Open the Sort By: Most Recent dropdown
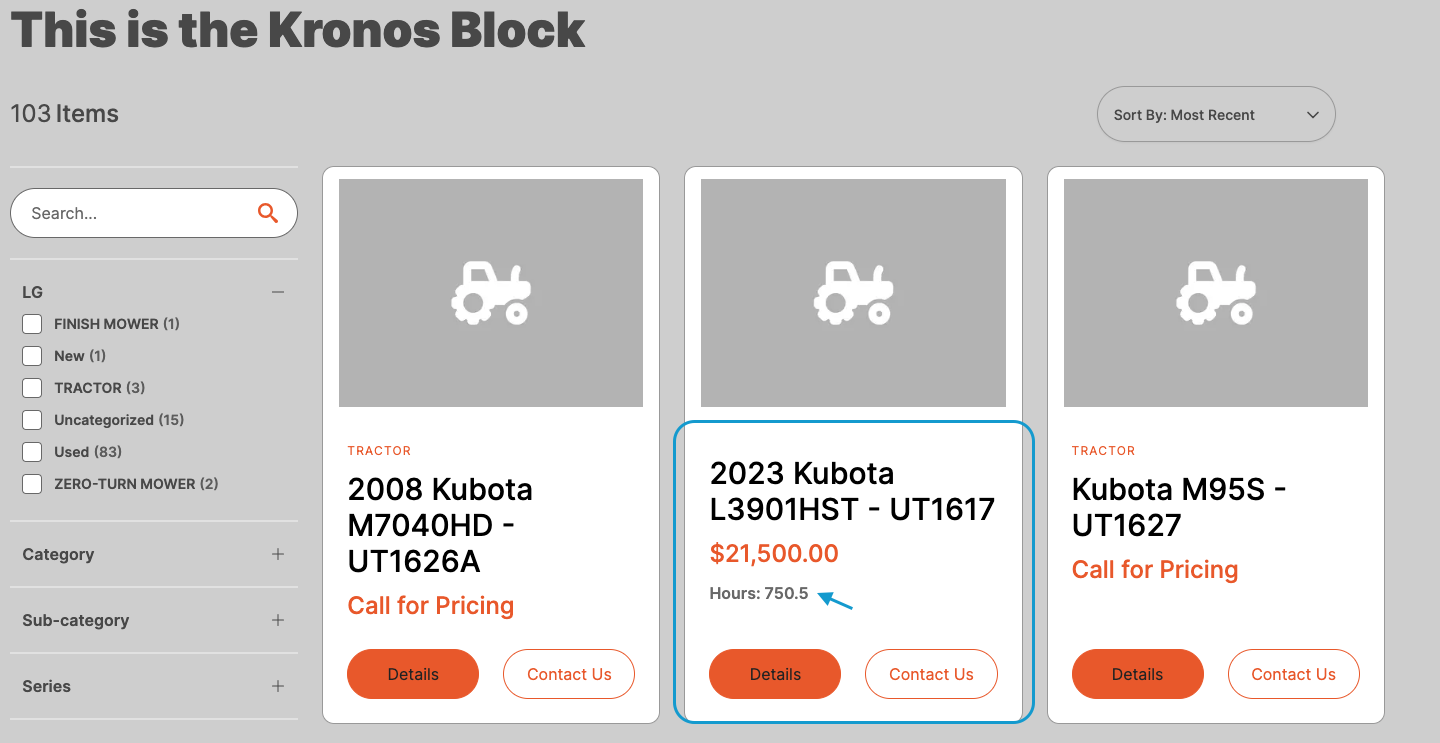Viewport: 1440px width, 743px height. coord(1216,114)
